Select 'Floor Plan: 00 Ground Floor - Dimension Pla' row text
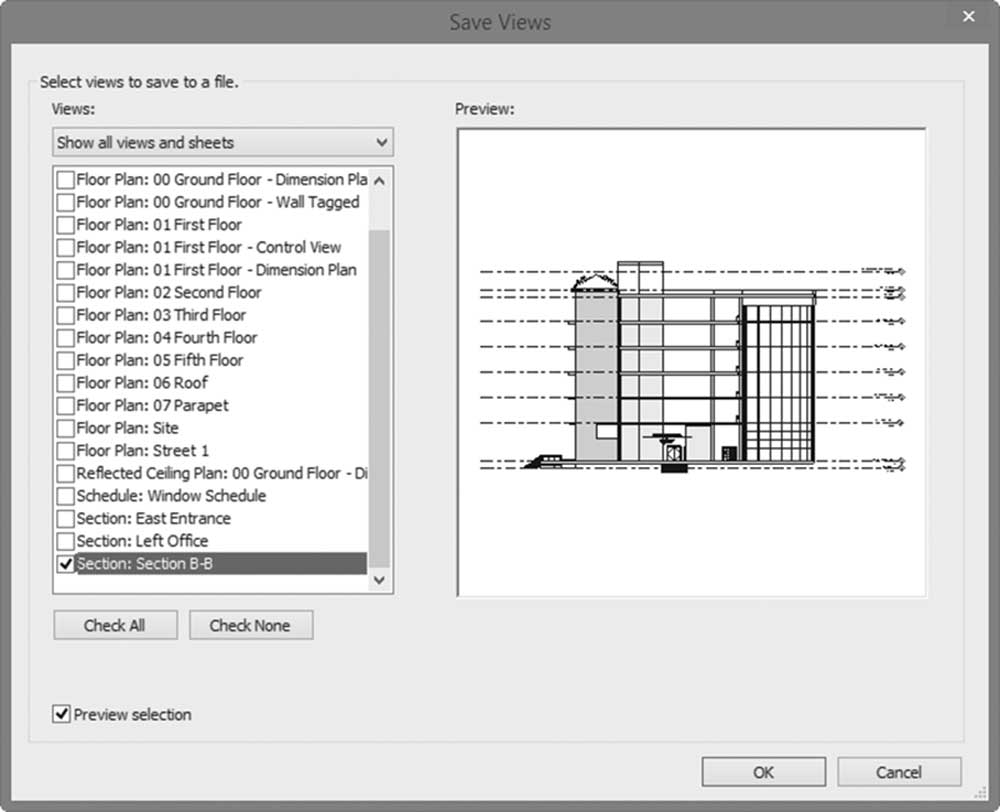This screenshot has width=1000, height=812. [x=221, y=180]
